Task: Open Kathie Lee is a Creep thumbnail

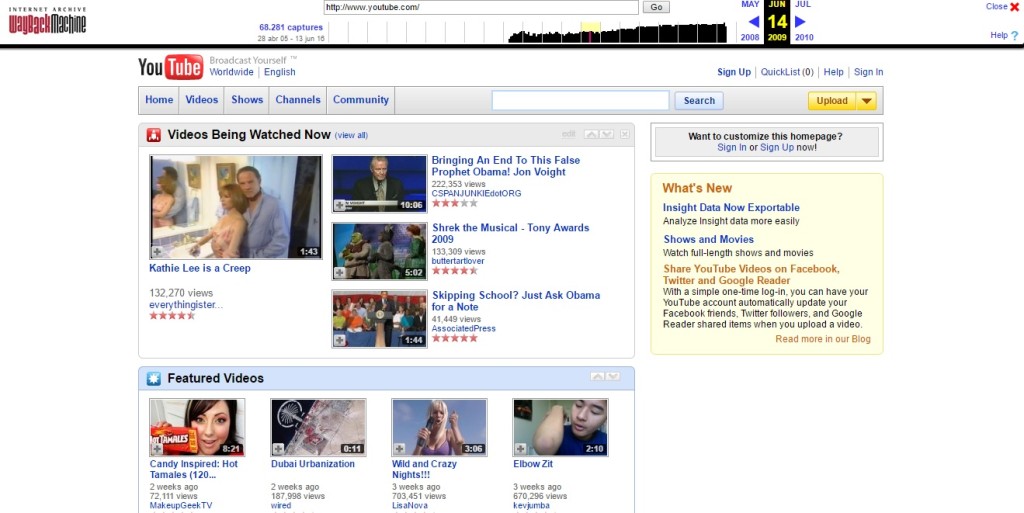Action: [x=236, y=207]
